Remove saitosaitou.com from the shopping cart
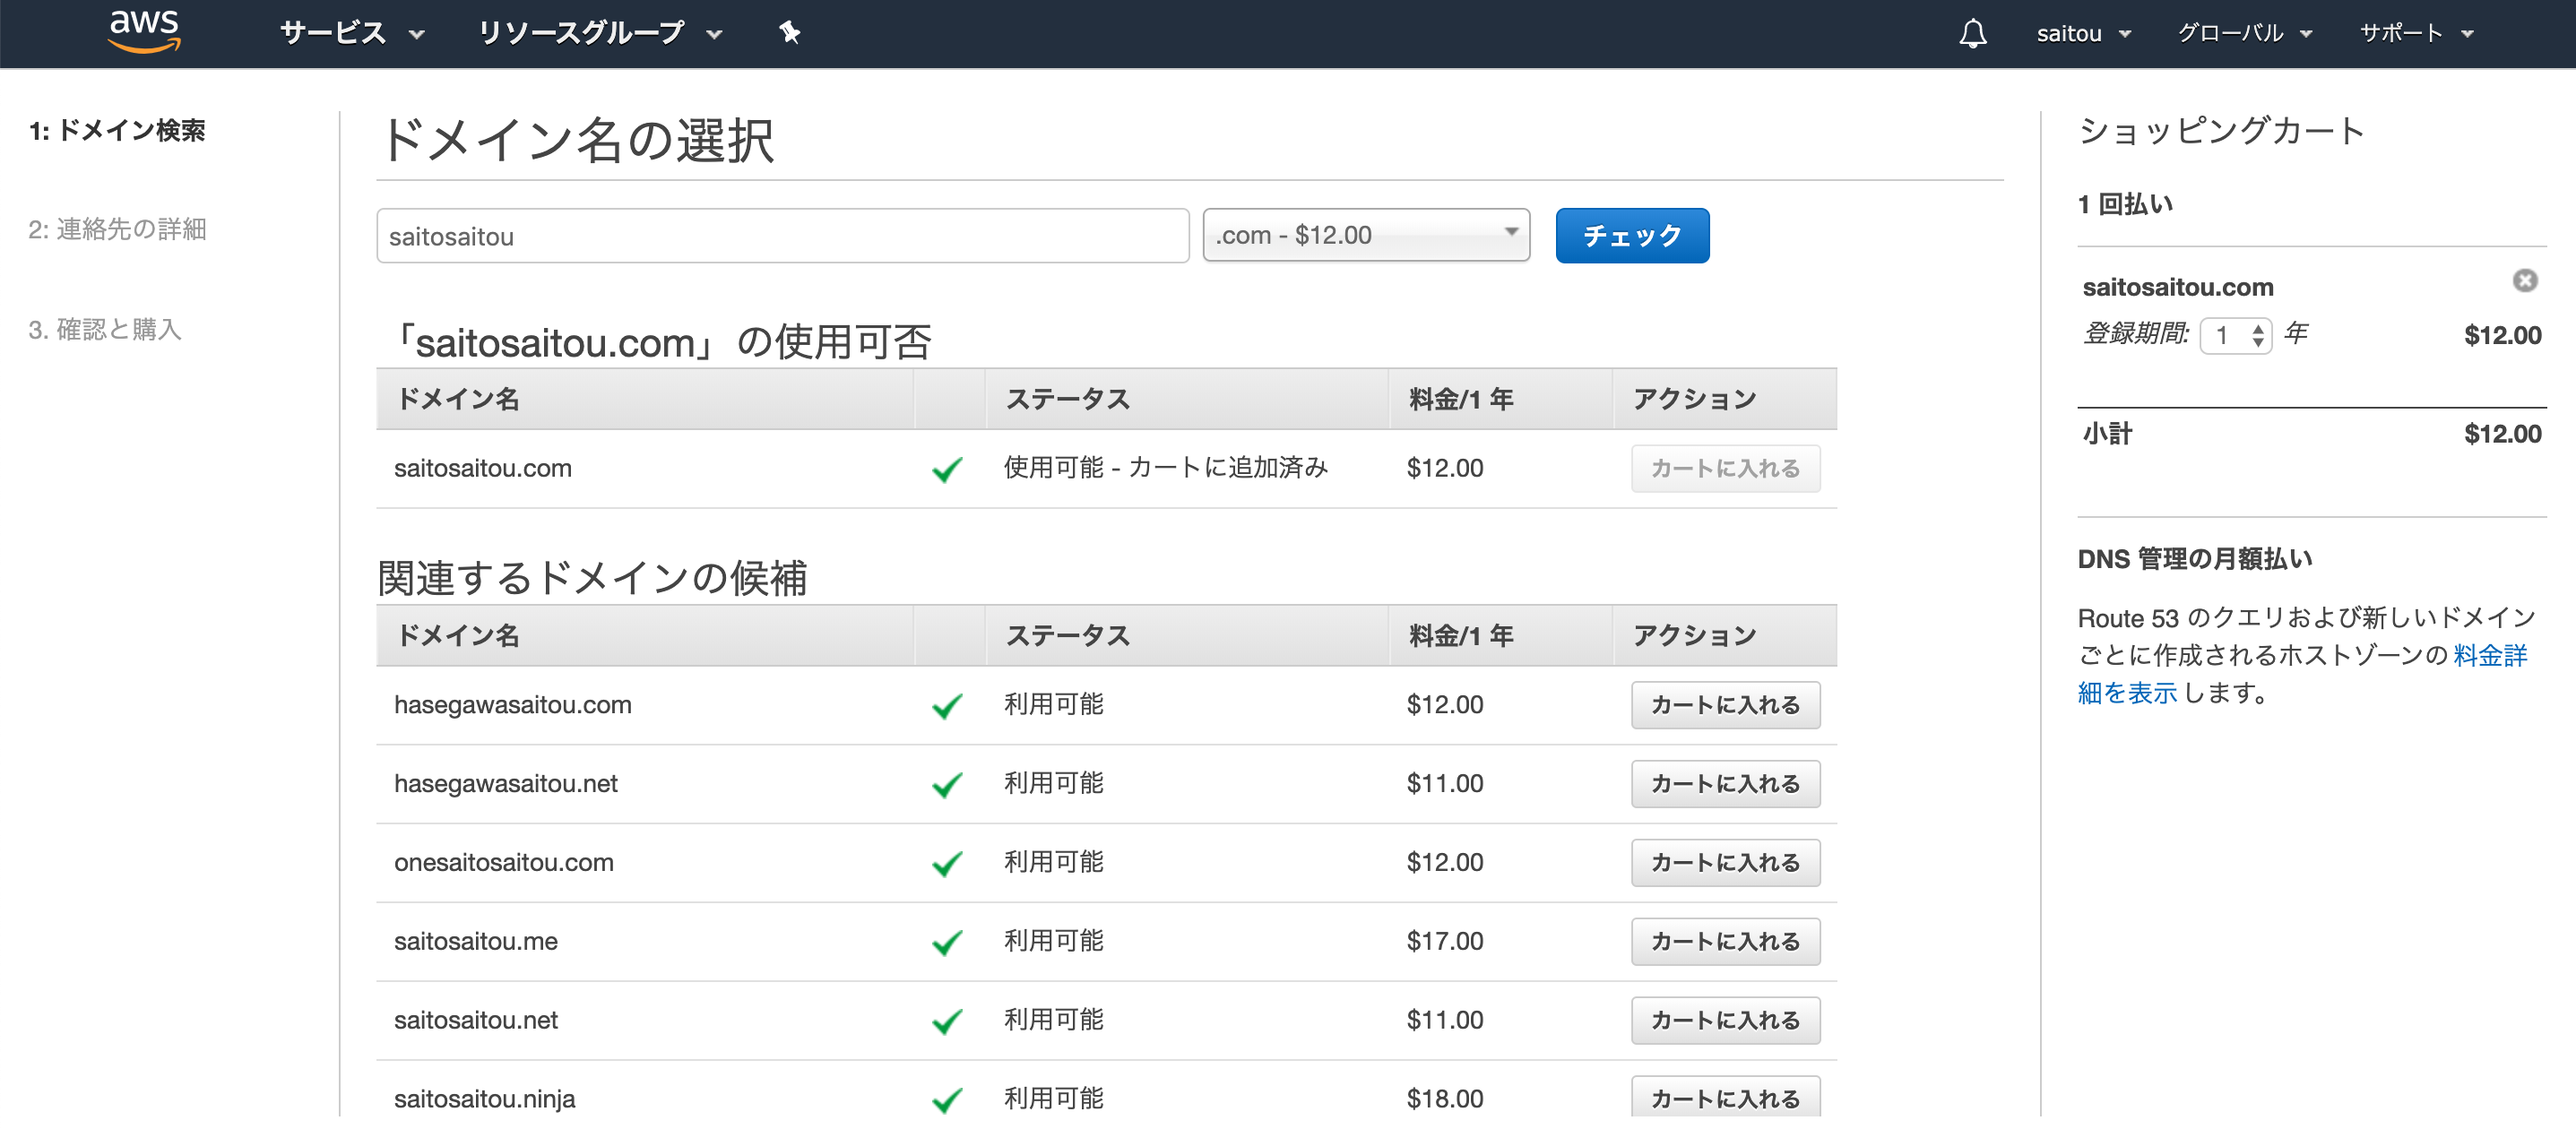2576x1129 pixels. tap(2524, 281)
